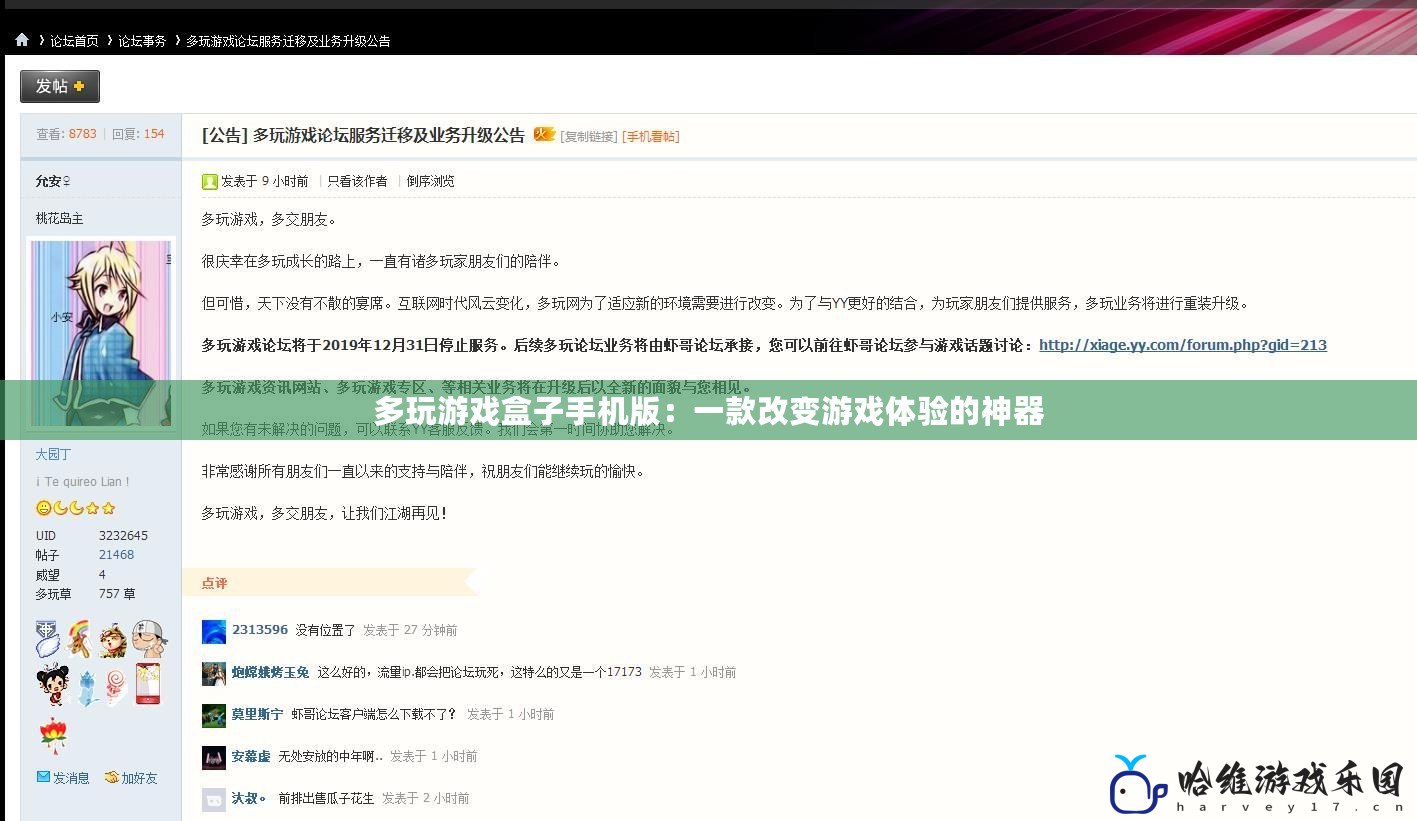Image resolution: width=1417 pixels, height=821 pixels.
Task: Select 只看该作者 filter link
Action: (358, 181)
